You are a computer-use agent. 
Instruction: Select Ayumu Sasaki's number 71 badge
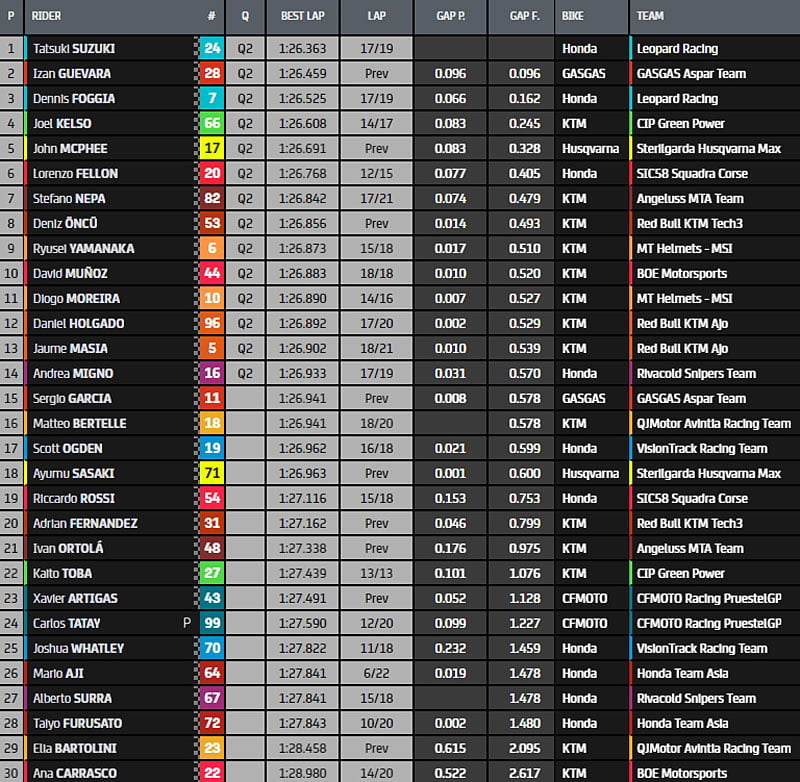point(212,473)
